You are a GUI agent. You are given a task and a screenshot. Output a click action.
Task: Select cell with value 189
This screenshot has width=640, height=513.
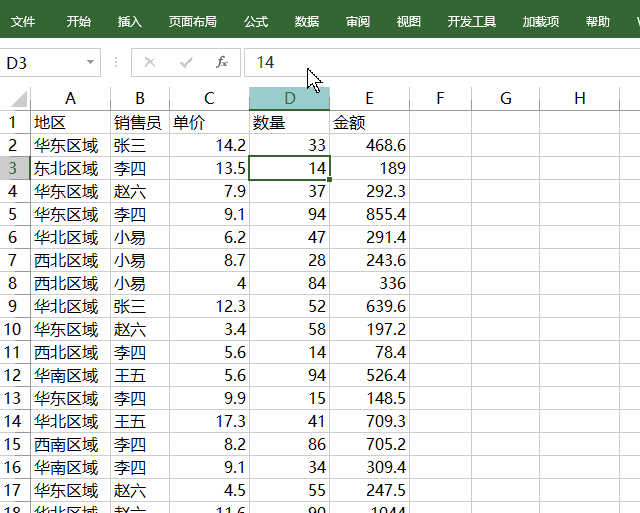click(x=369, y=168)
